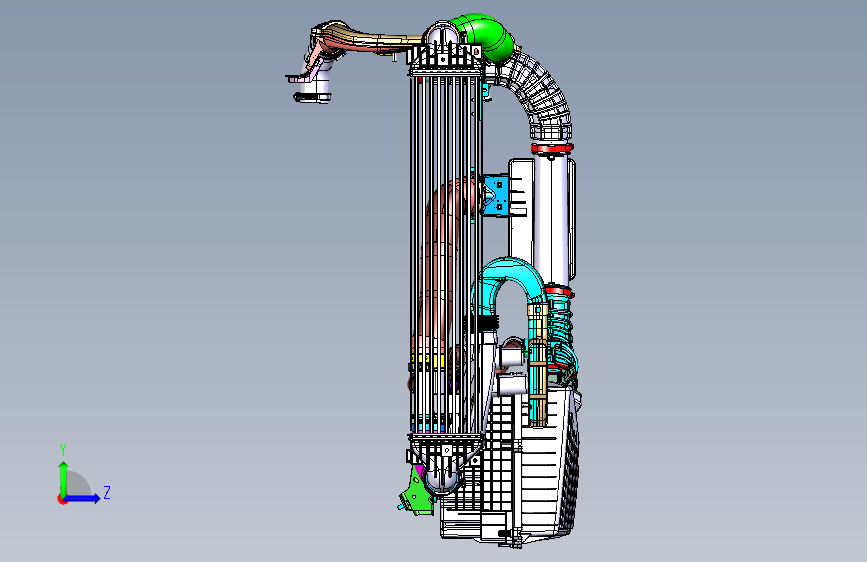The image size is (867, 562).
Task: Select the tan vertical strap
Action: [x=537, y=365]
